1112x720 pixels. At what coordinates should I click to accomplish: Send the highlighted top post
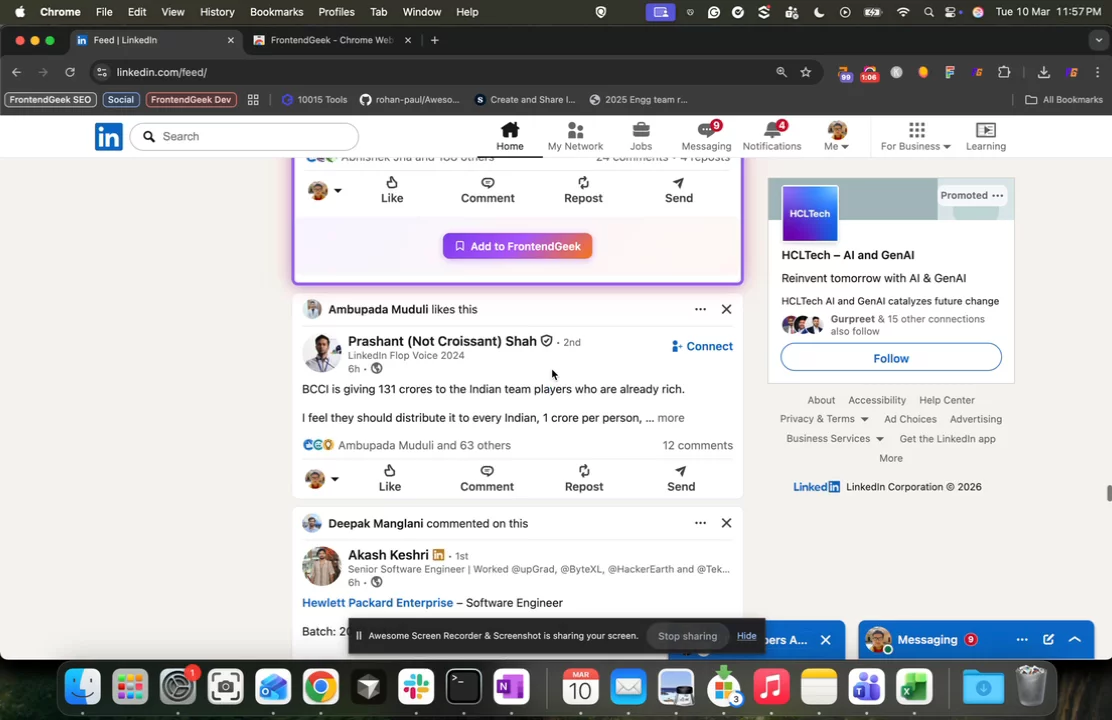click(x=679, y=190)
